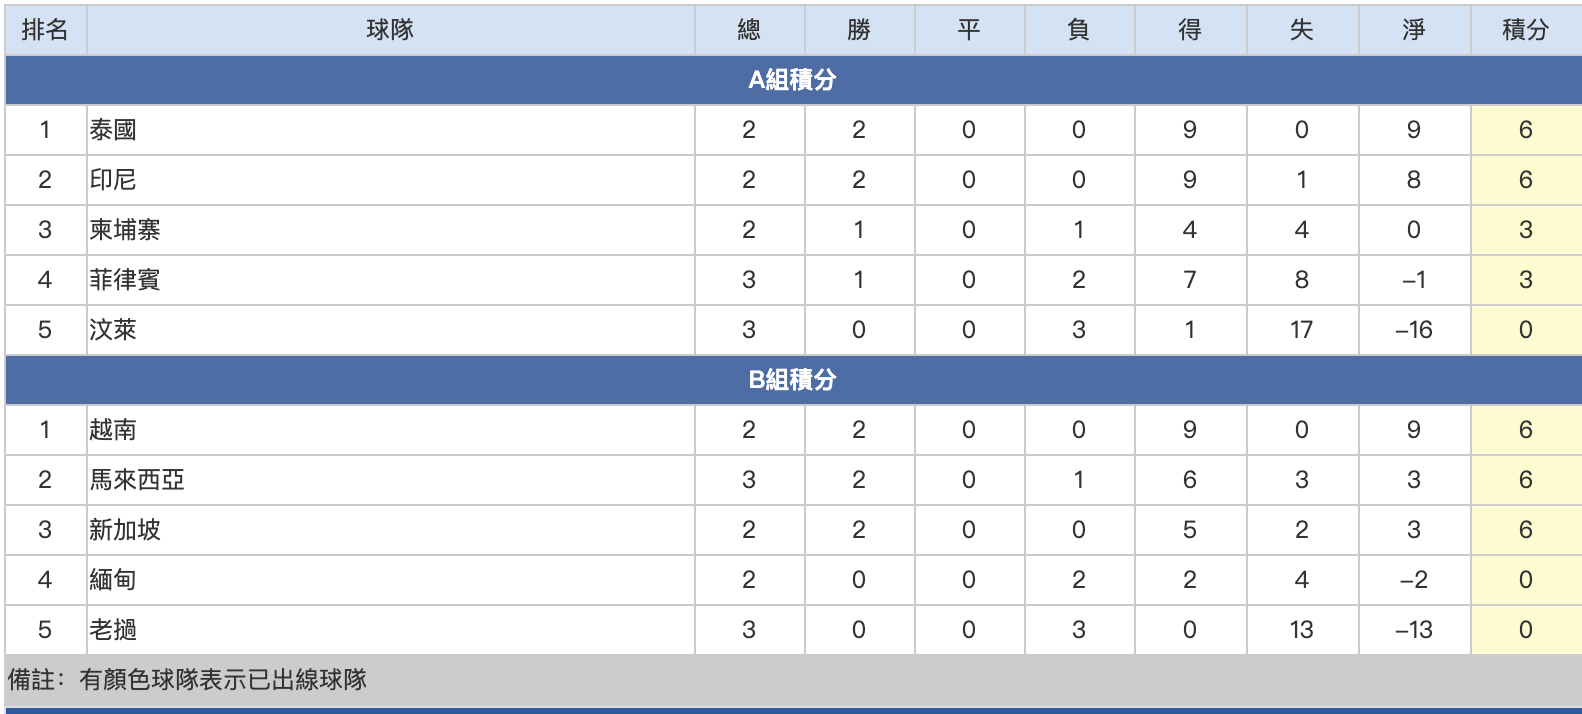Click the 球隊 column header
The height and width of the screenshot is (714, 1582).
coord(390,30)
